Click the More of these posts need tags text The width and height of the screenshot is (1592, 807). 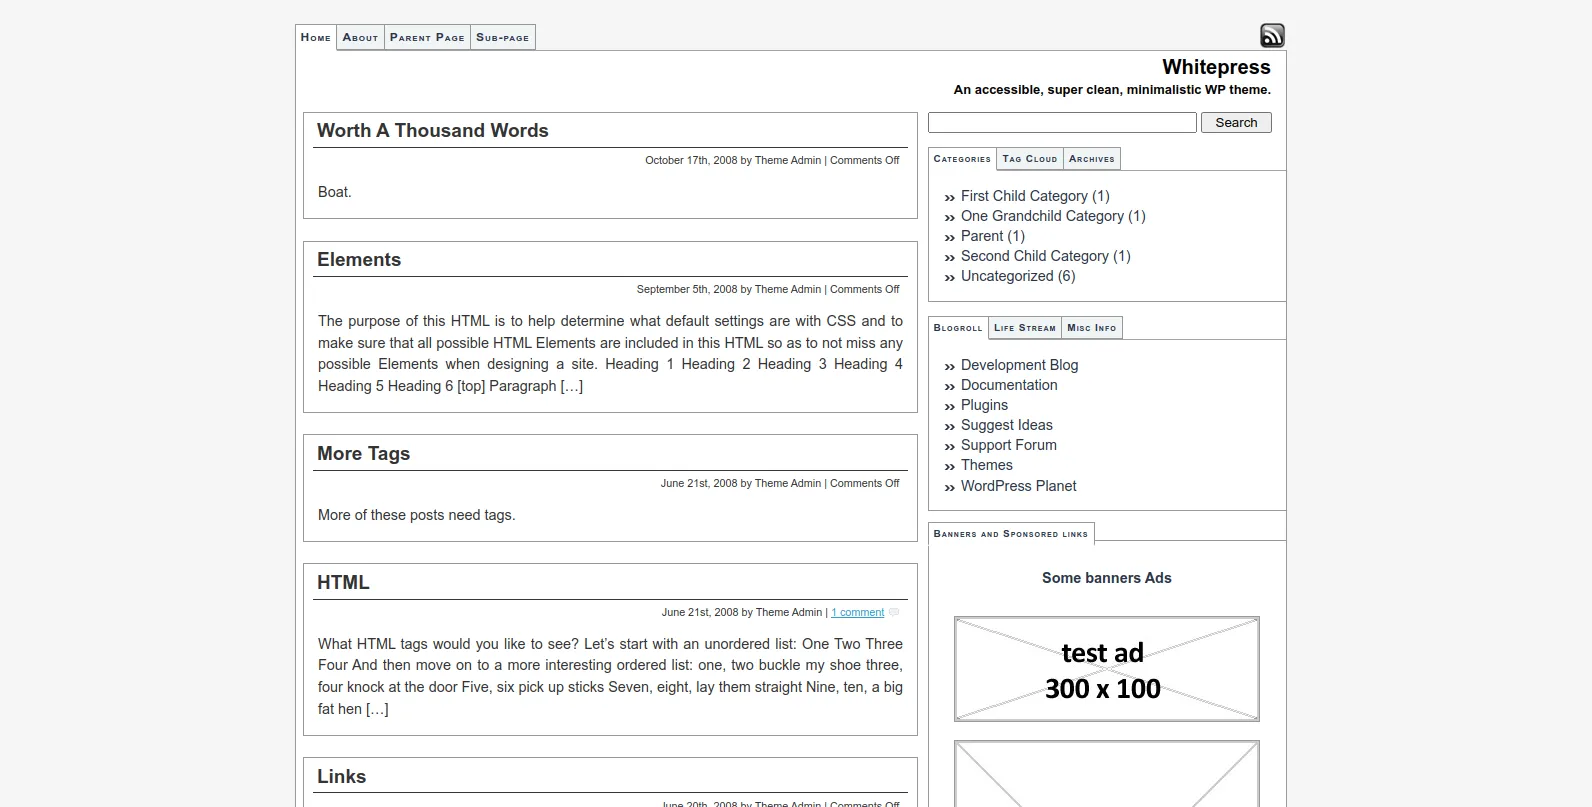pos(416,515)
